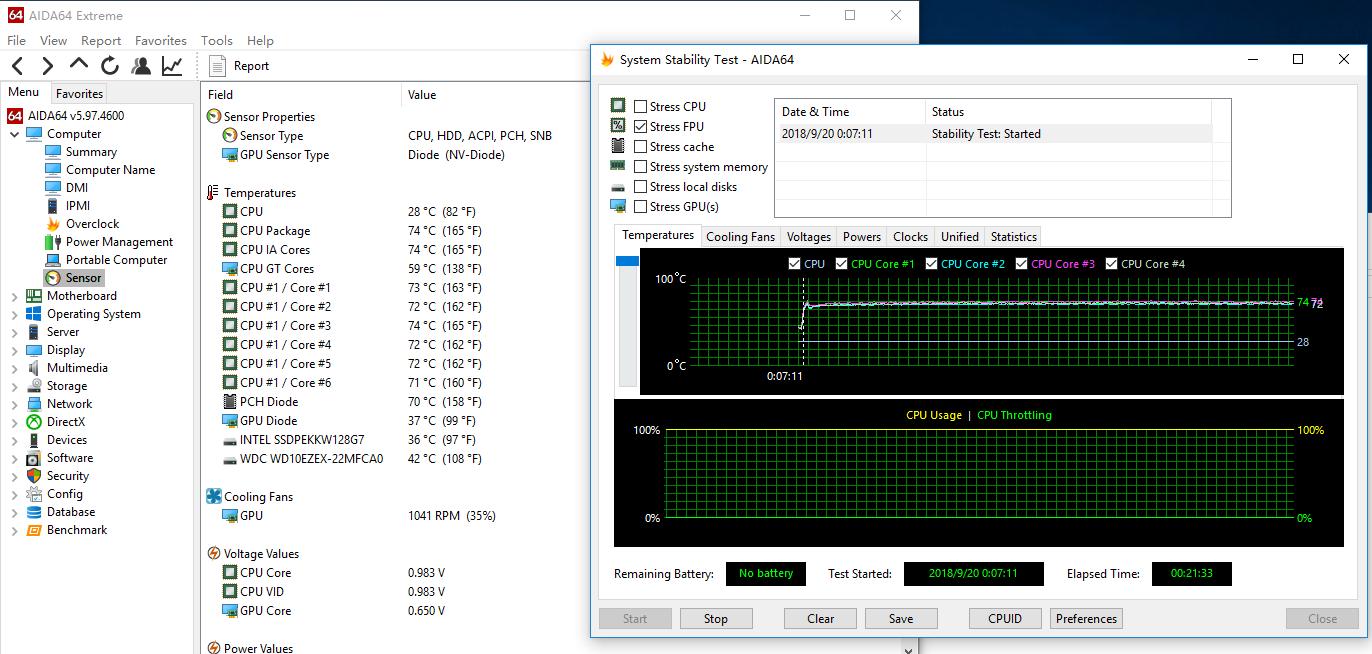Switch to the Cooling Fans tab

pyautogui.click(x=740, y=237)
